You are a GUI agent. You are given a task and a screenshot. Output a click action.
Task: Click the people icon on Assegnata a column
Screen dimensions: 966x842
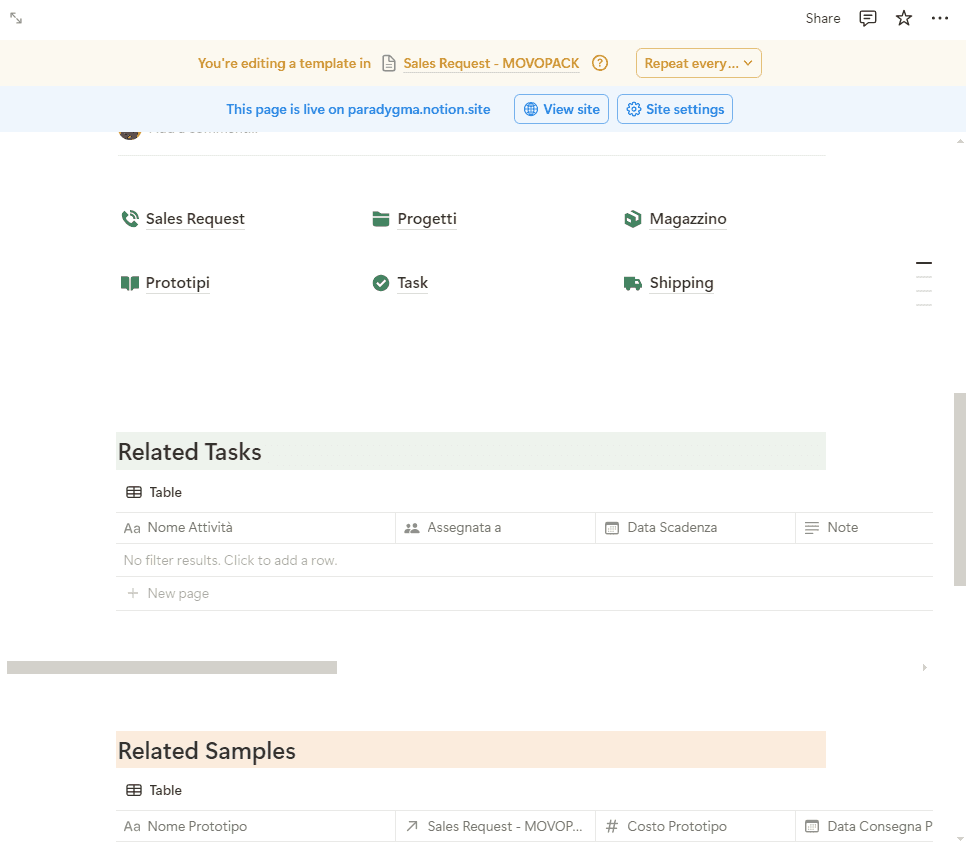pos(411,527)
